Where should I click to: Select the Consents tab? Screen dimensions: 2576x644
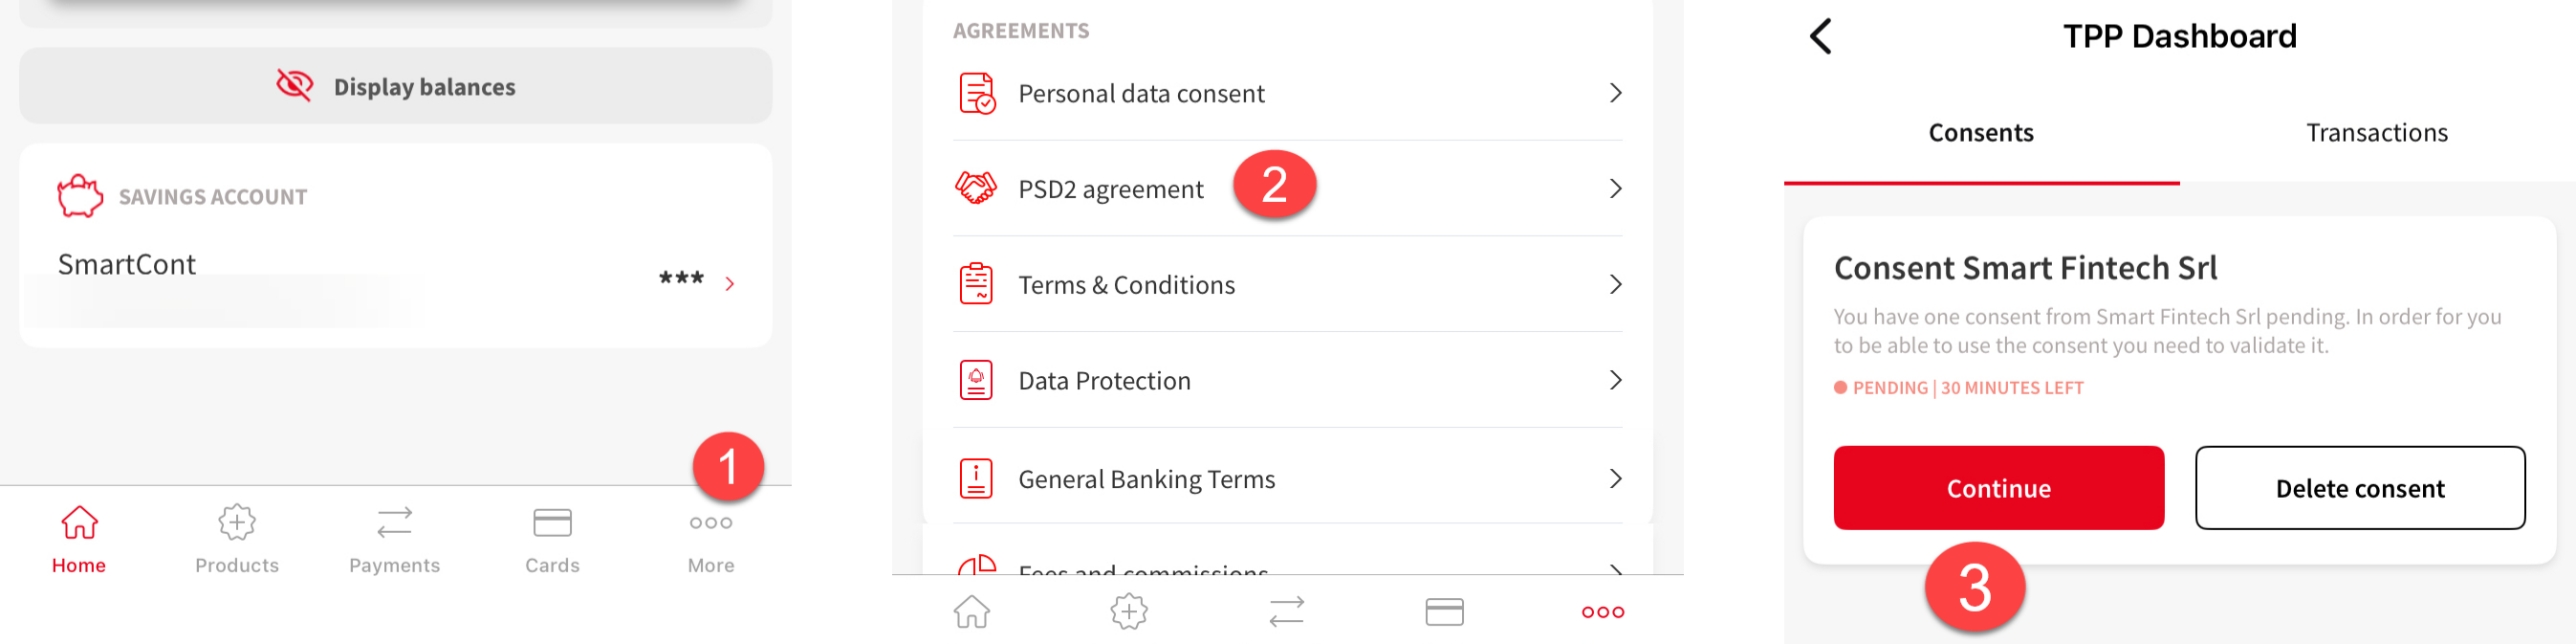[x=1981, y=133]
